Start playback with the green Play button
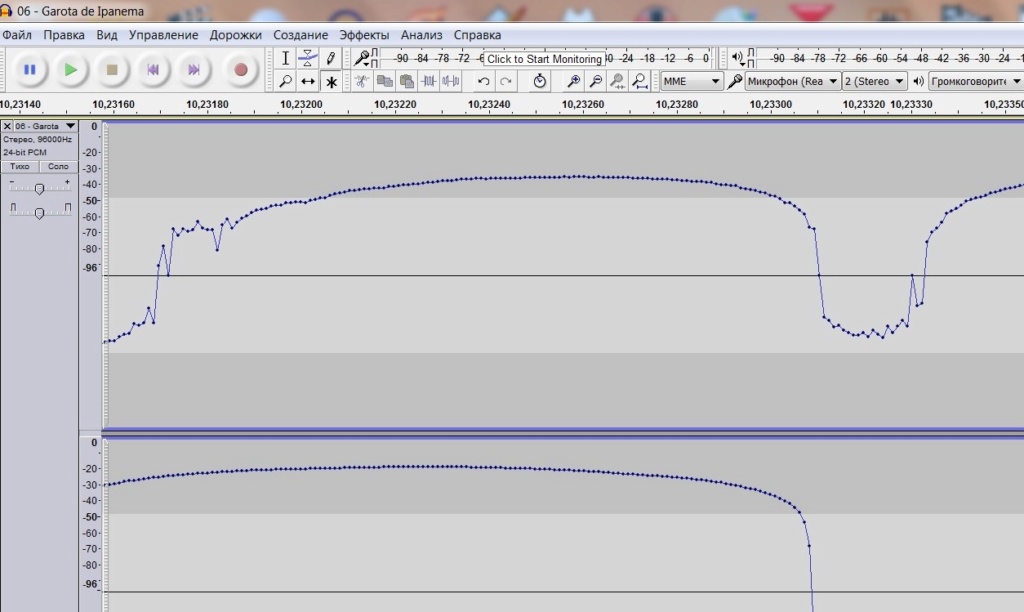The width and height of the screenshot is (1024, 612). coord(71,70)
